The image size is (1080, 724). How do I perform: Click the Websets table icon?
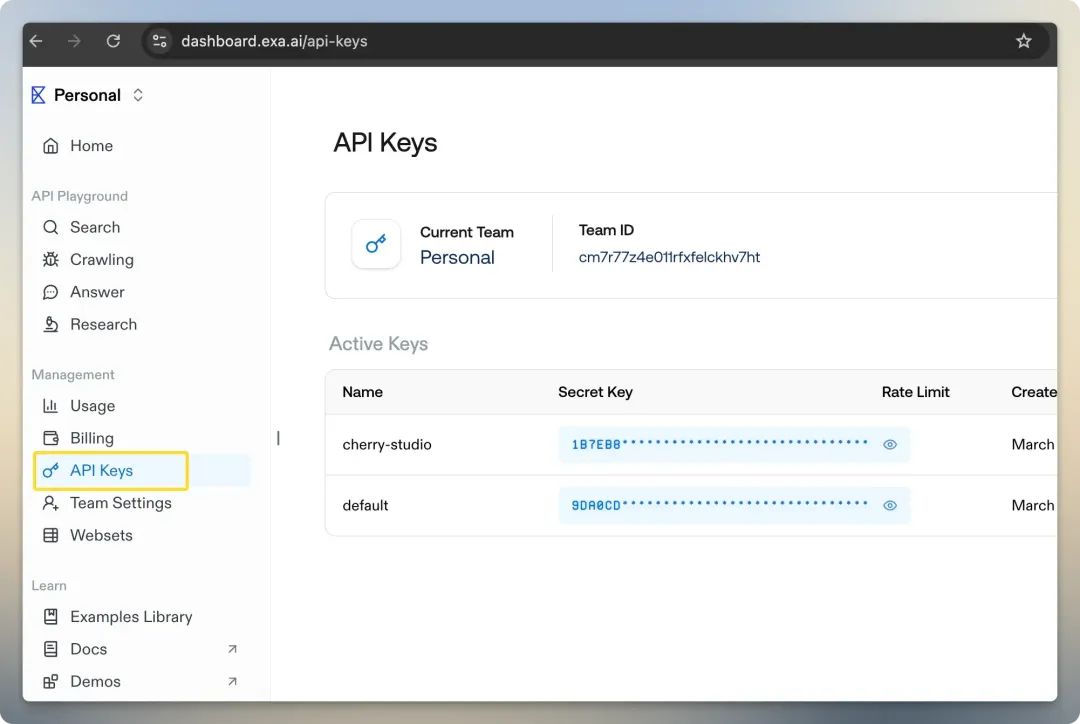[50, 535]
